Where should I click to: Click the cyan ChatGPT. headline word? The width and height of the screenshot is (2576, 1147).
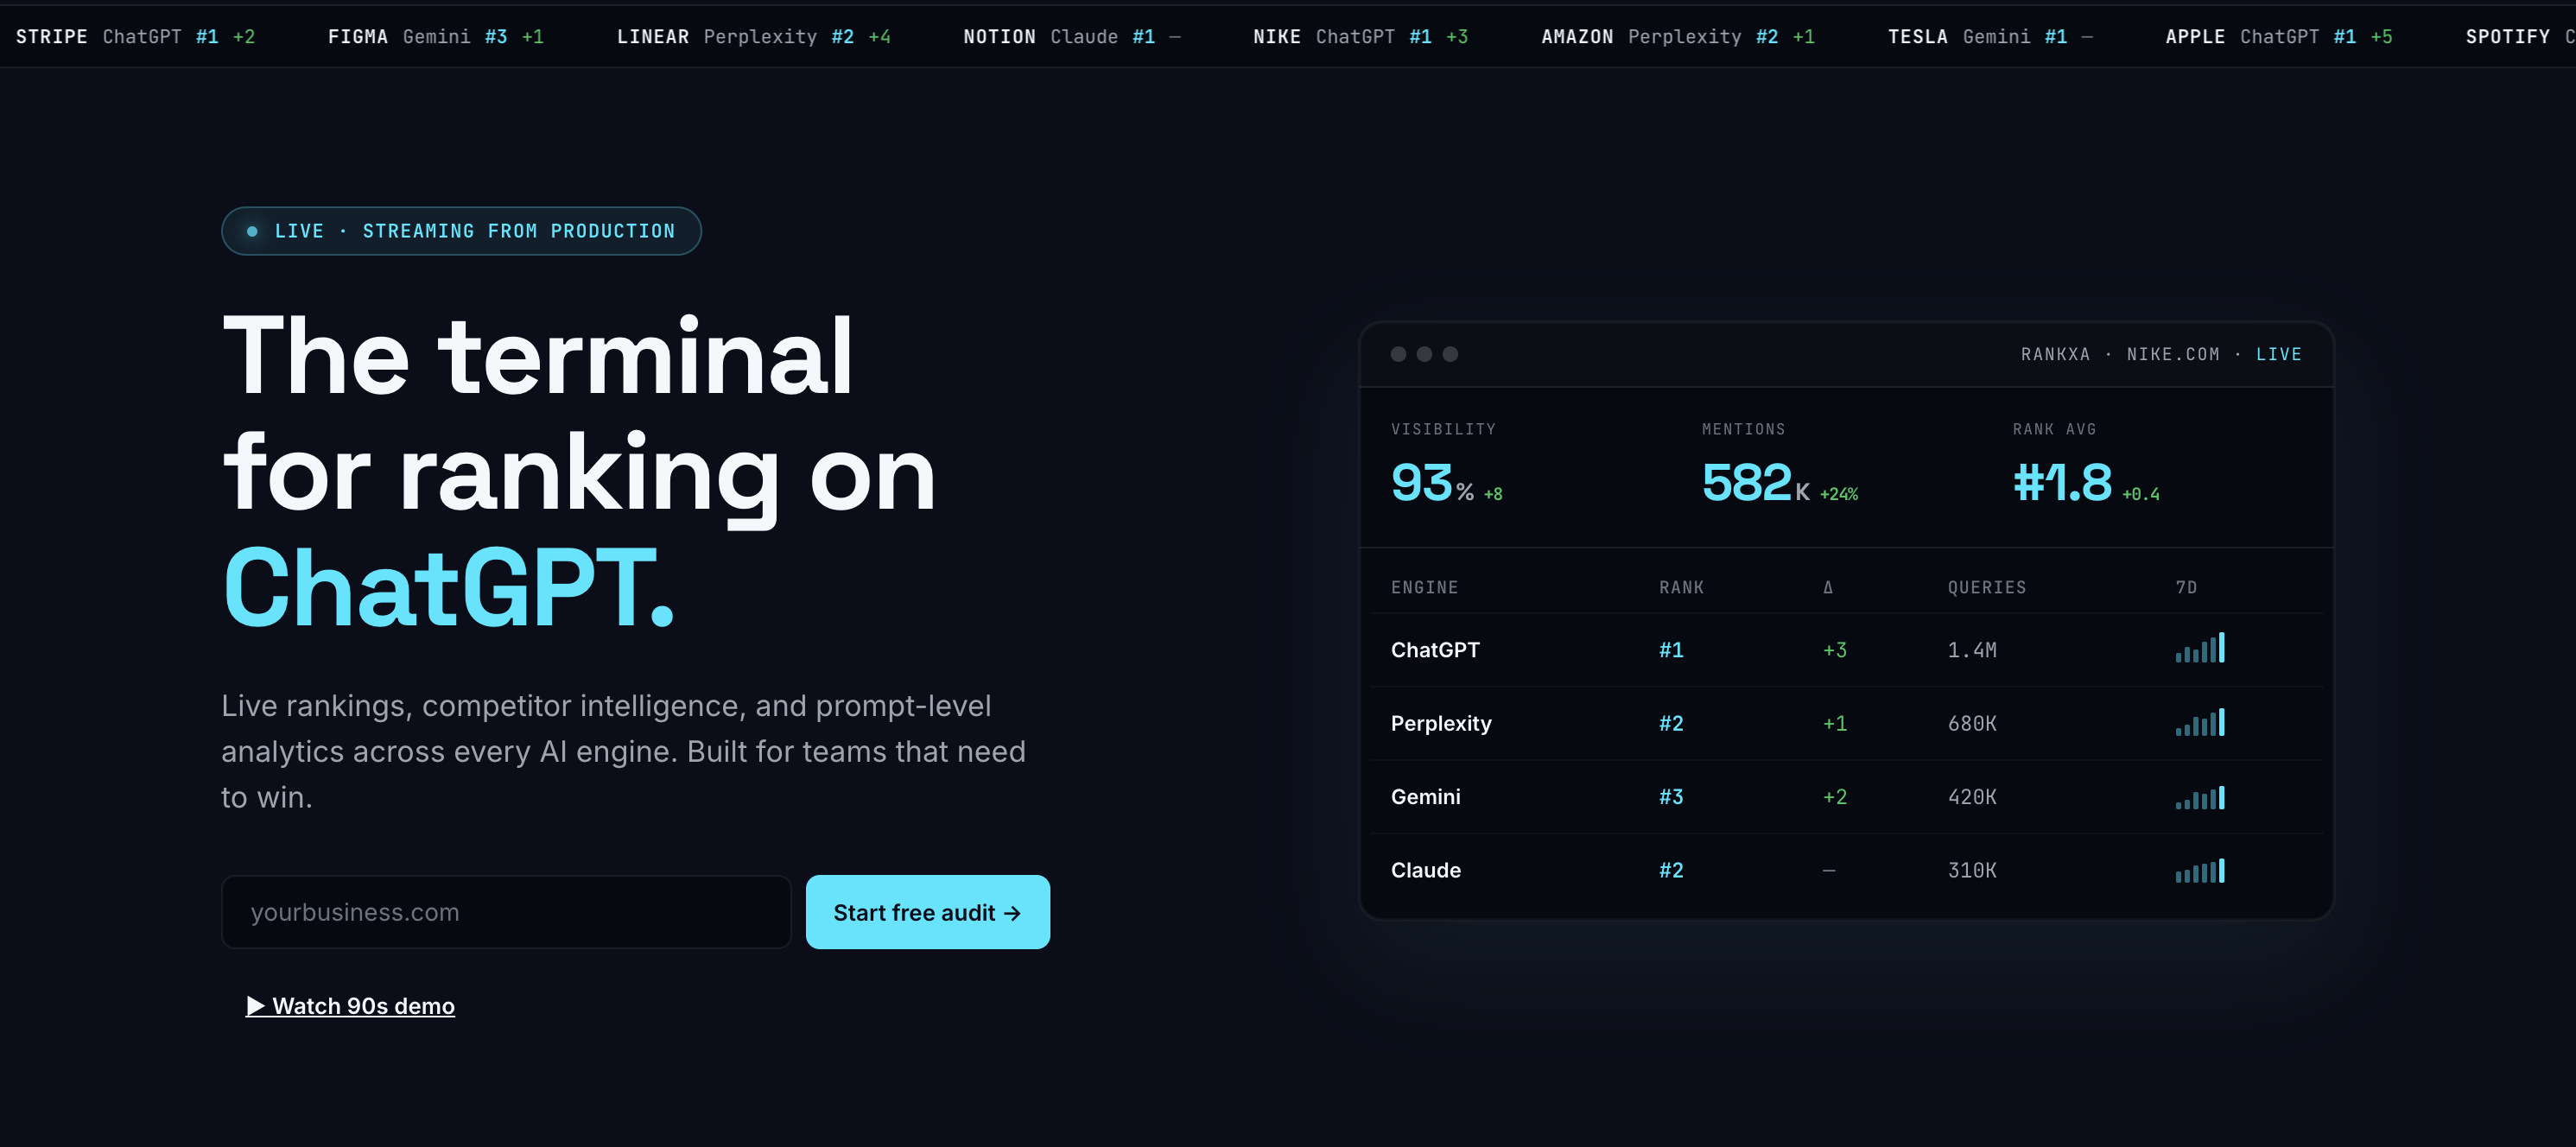pos(449,588)
